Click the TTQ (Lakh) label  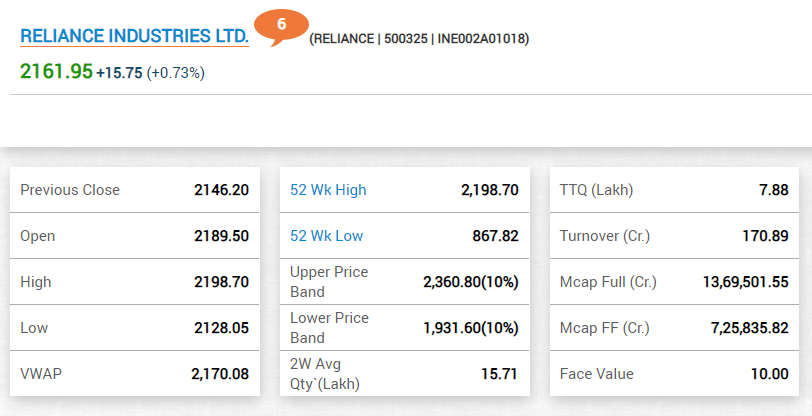pyautogui.click(x=597, y=190)
